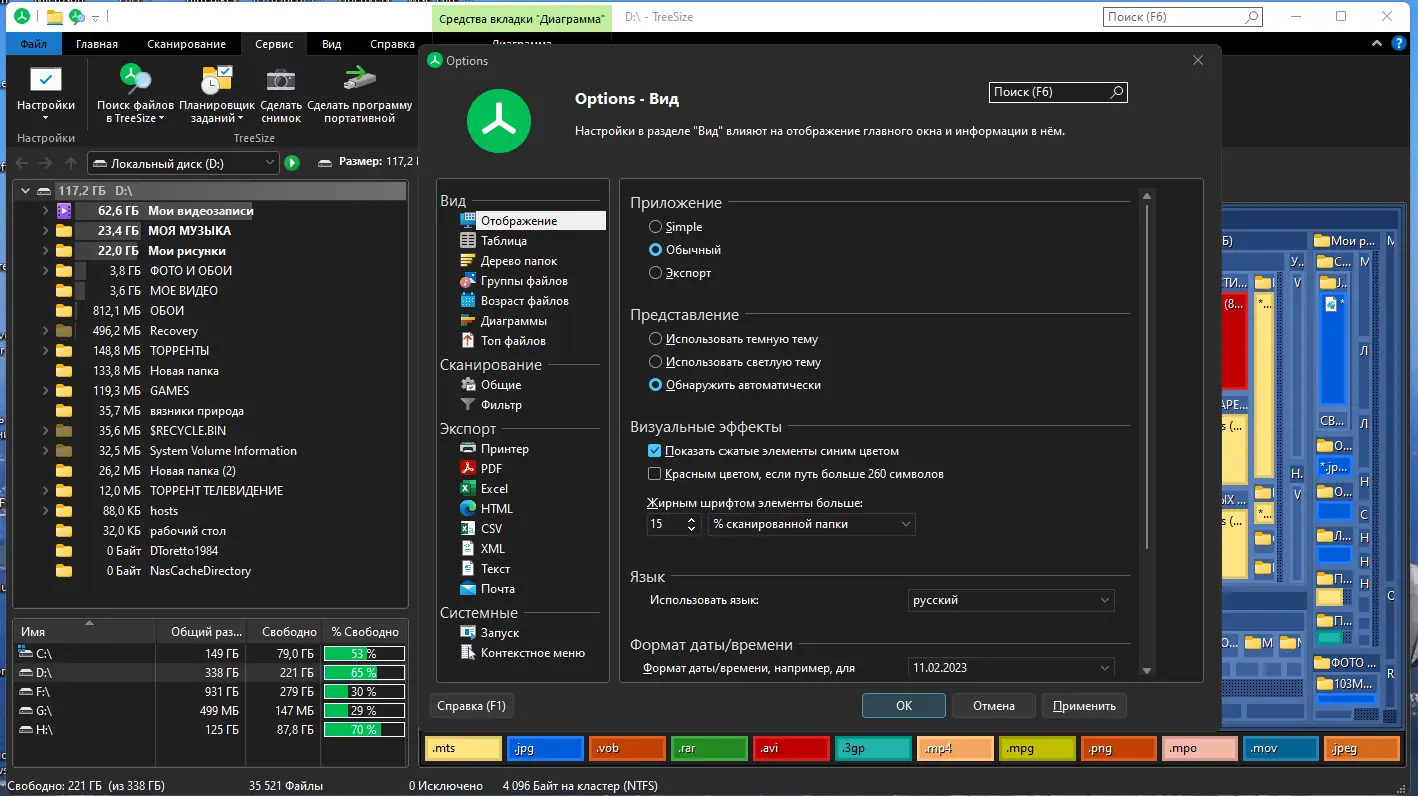Open the Почта mail icon
The height and width of the screenshot is (796, 1418).
[x=468, y=589]
